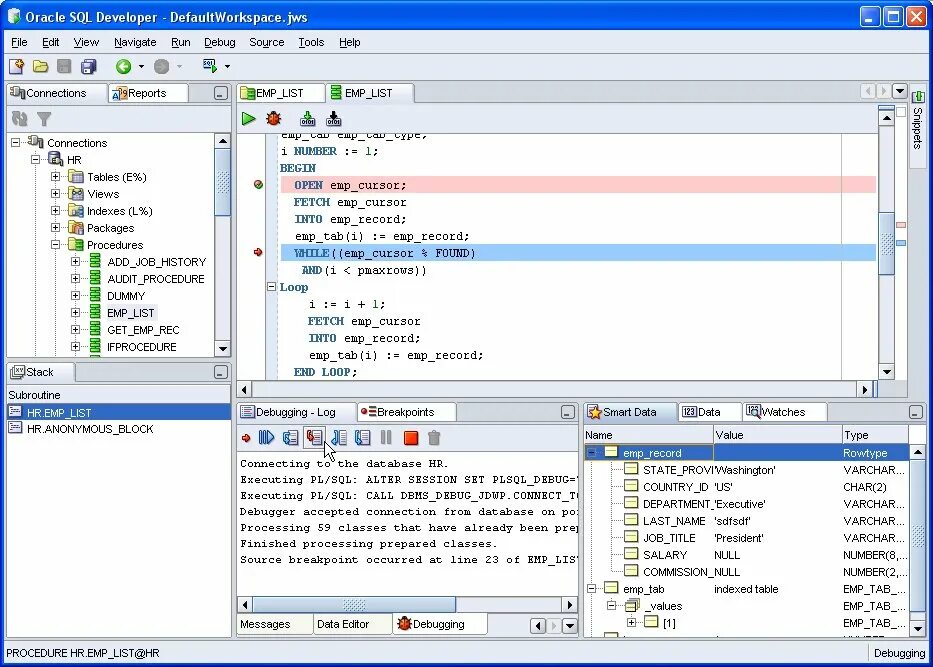Select the ADD_JOB_HISTORY procedure
Image resolution: width=933 pixels, height=667 pixels.
tap(156, 262)
